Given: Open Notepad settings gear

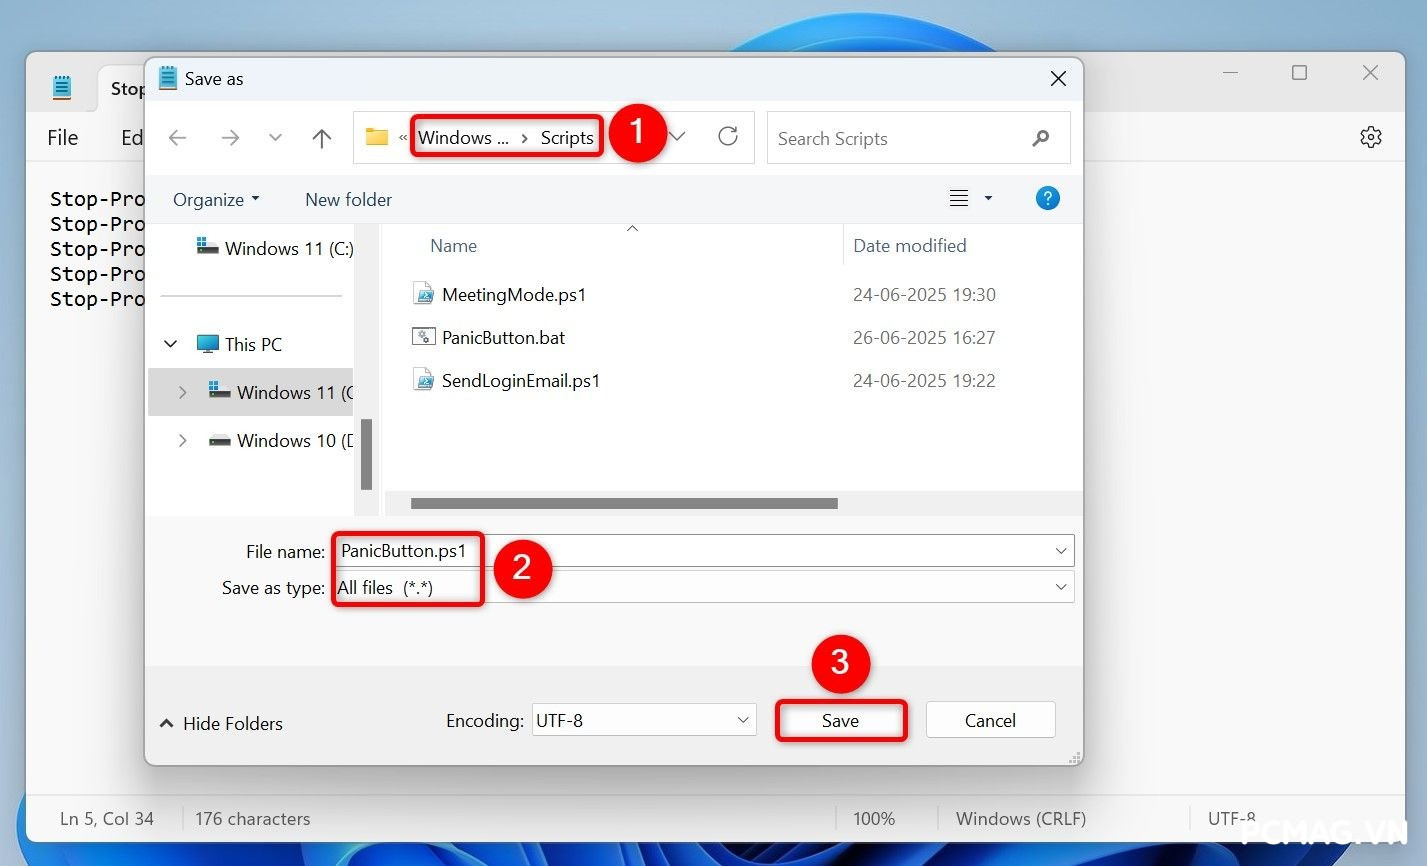Looking at the screenshot, I should point(1371,137).
